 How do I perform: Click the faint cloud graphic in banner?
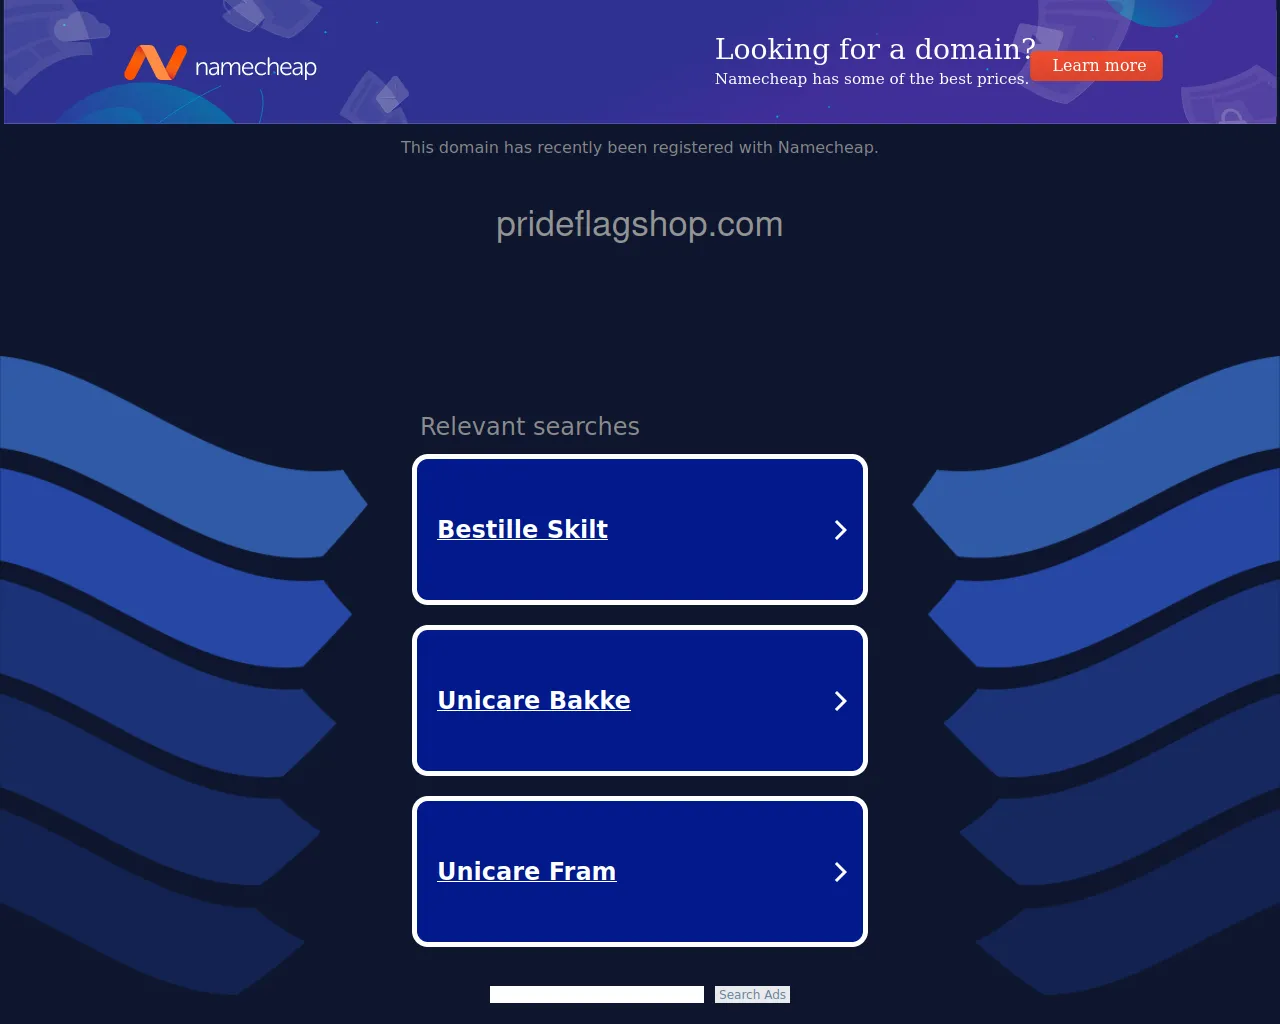click(x=80, y=27)
